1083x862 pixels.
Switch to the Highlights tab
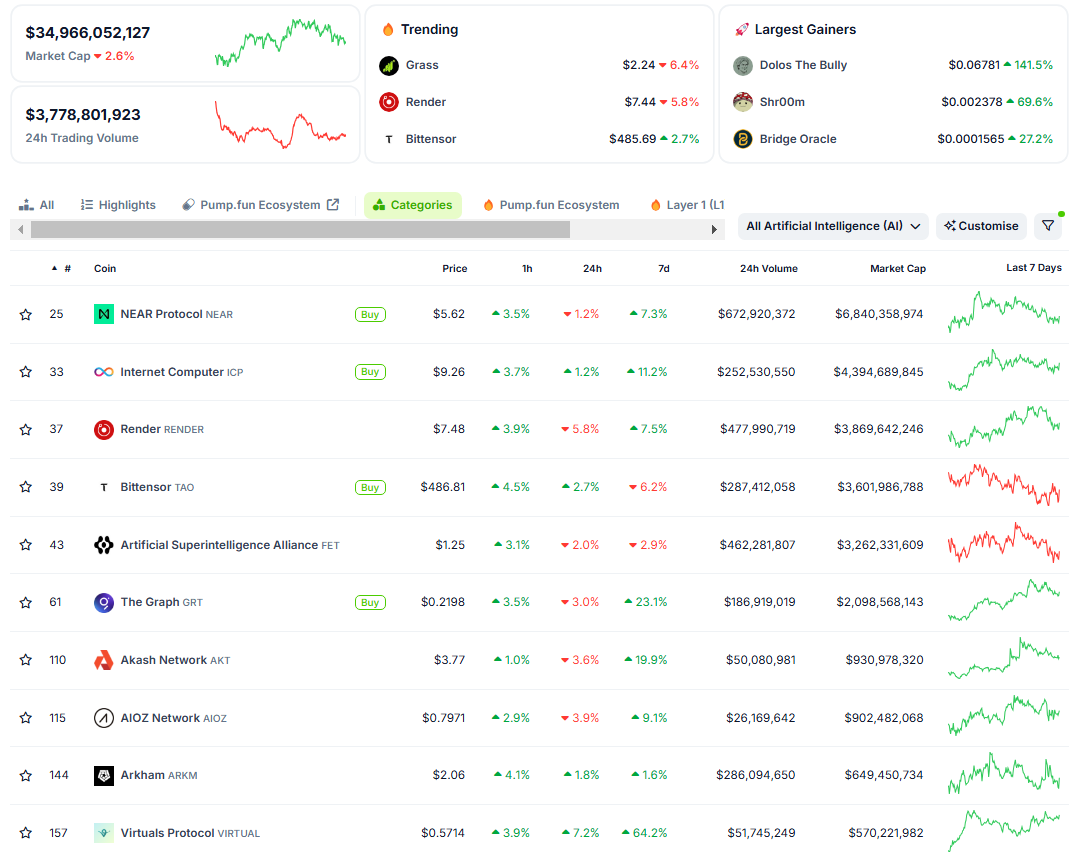[x=118, y=205]
